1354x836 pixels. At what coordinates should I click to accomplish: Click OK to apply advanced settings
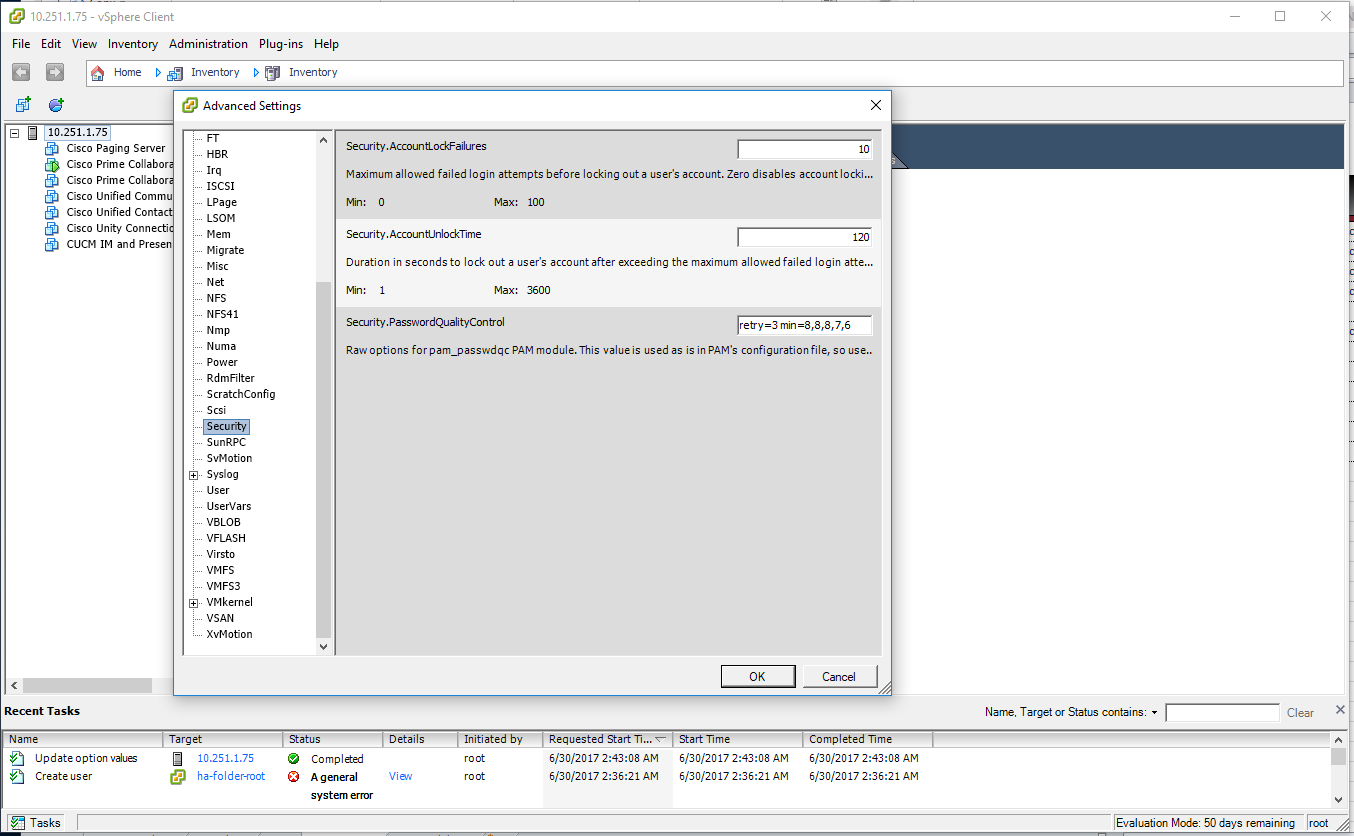pos(757,676)
